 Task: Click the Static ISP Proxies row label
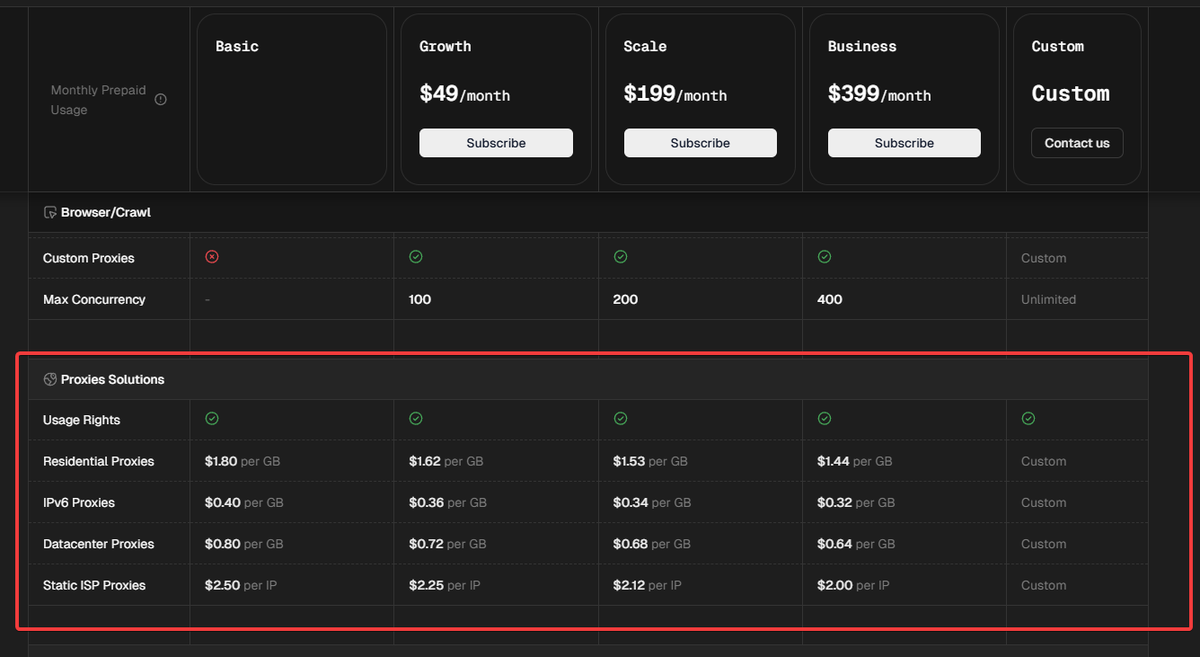coord(94,585)
